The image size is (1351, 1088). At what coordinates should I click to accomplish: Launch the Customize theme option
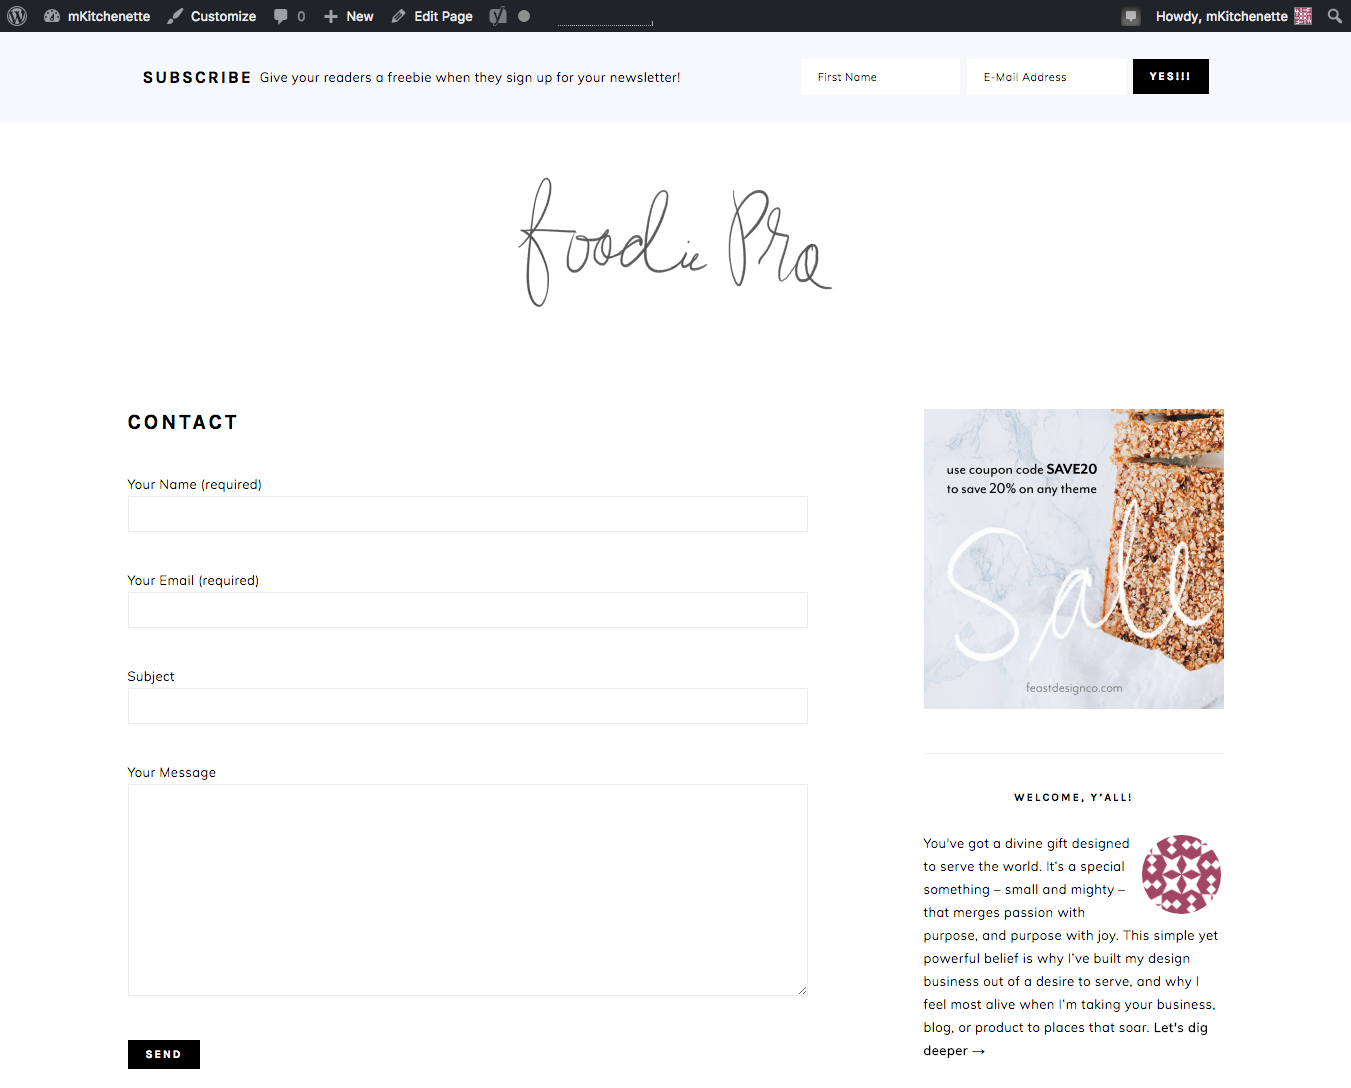[212, 16]
